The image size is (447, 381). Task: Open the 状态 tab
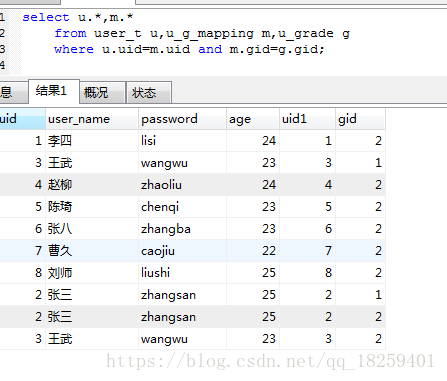[x=149, y=92]
